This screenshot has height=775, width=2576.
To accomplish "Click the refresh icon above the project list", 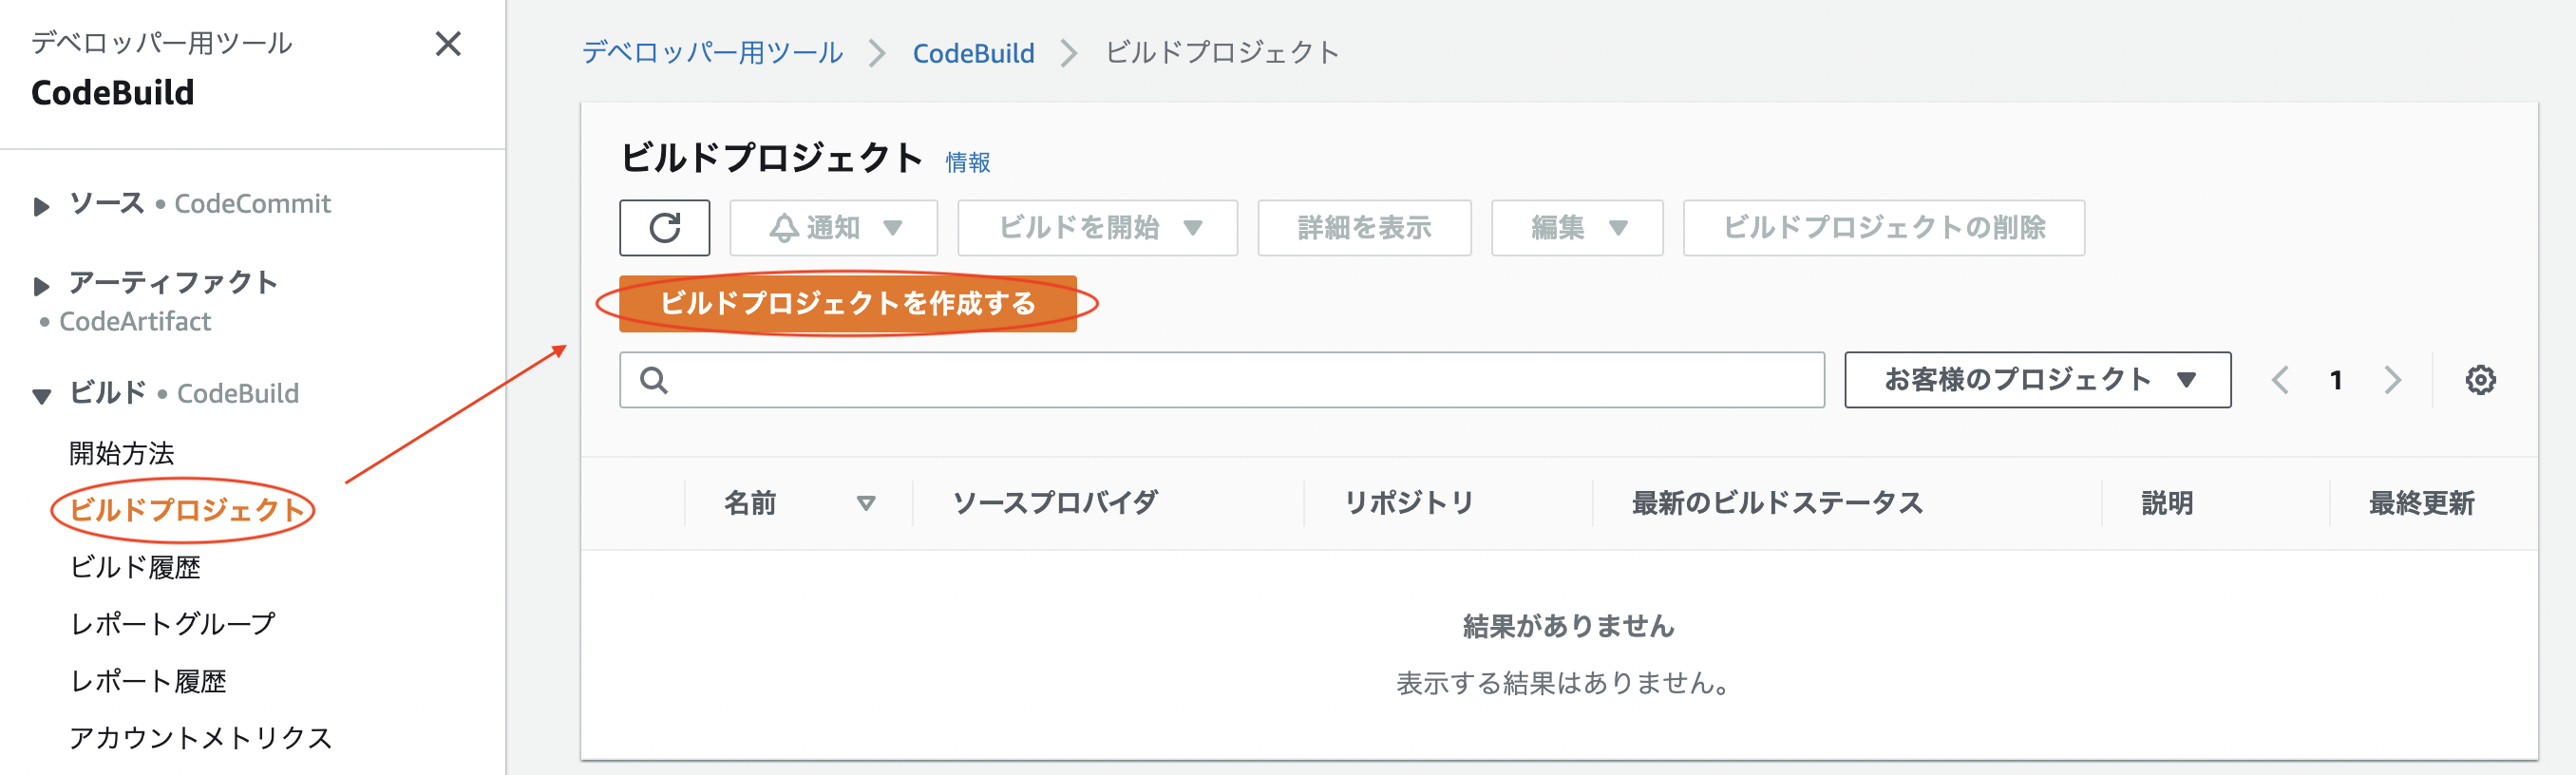I will 665,227.
